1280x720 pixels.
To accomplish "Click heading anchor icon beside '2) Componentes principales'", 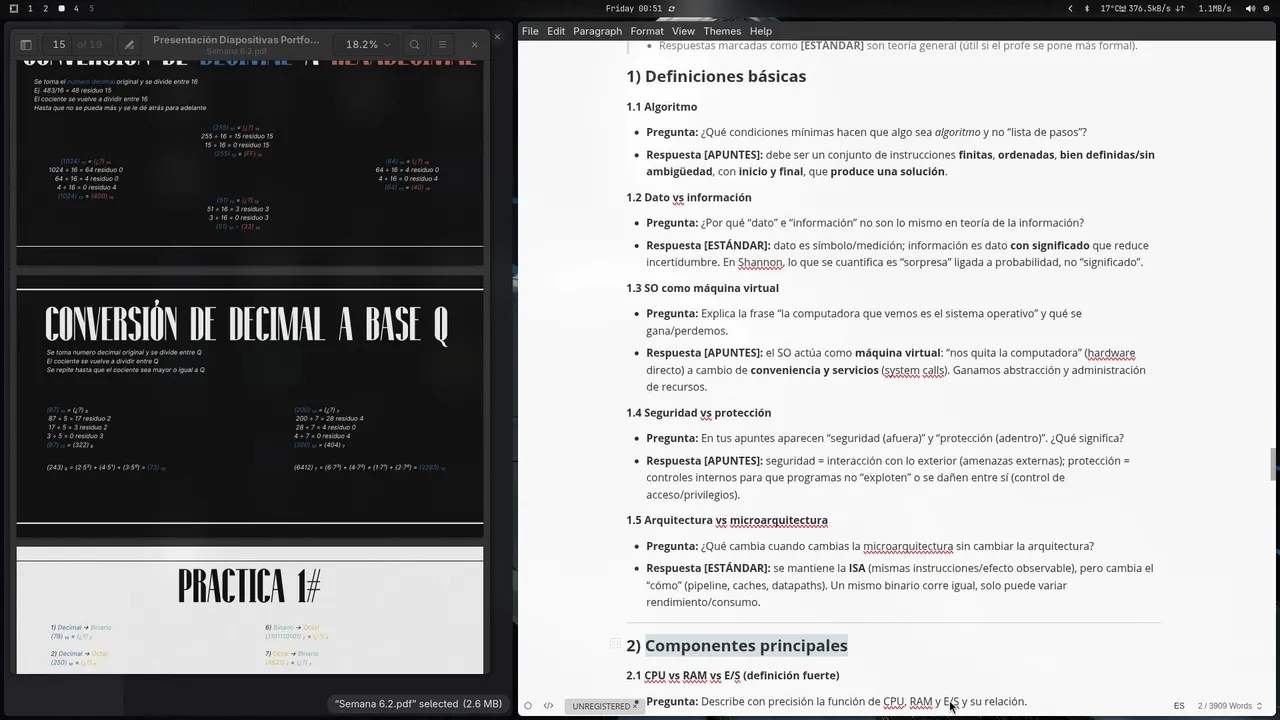I will 616,645.
